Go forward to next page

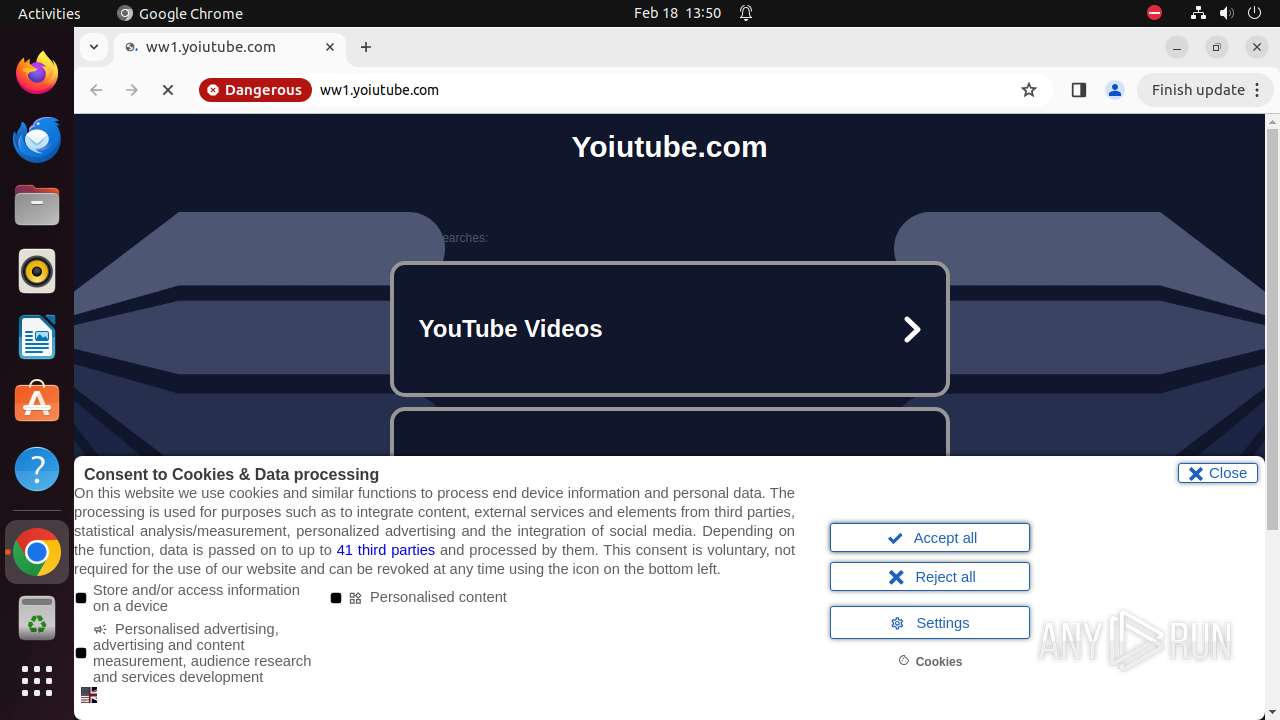[132, 90]
